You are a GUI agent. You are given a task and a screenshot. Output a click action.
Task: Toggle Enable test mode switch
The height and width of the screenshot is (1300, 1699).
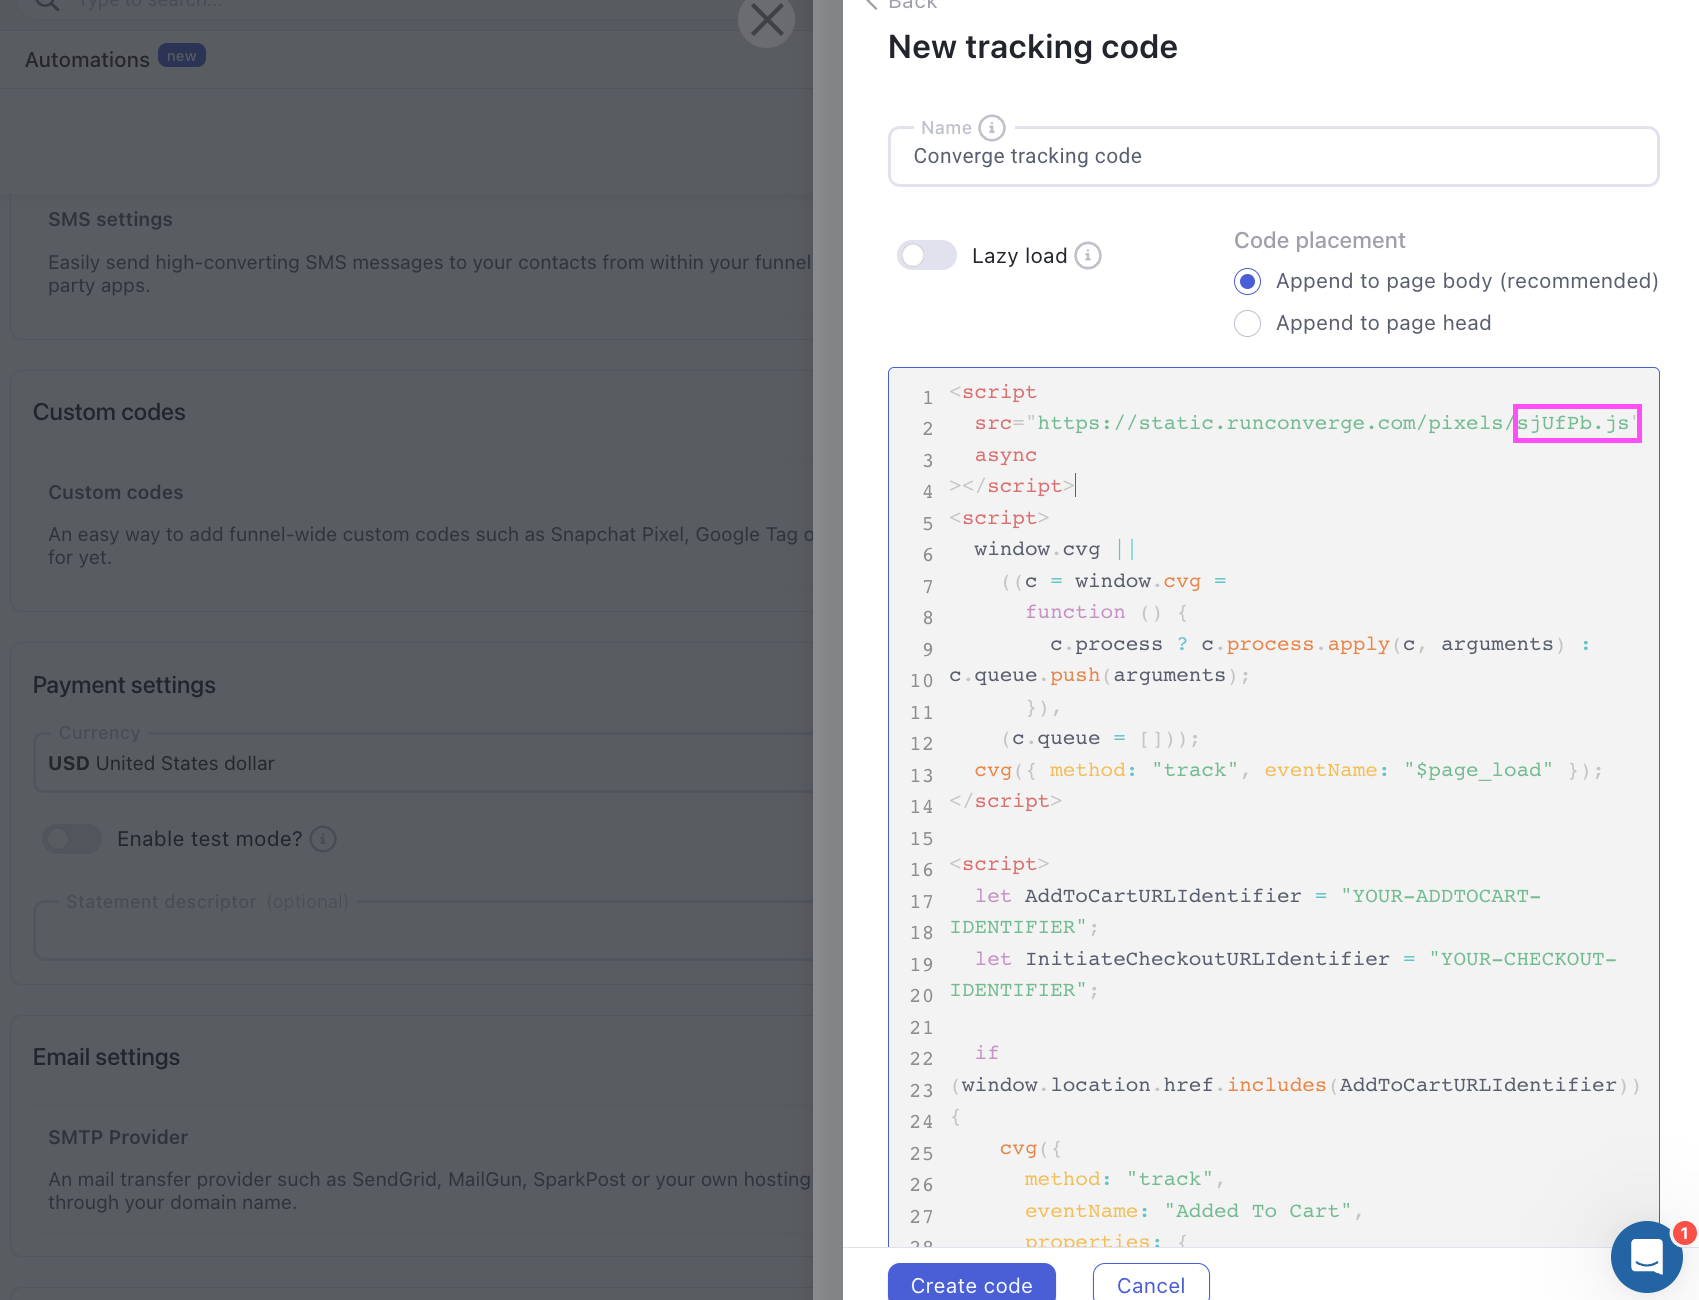click(x=72, y=839)
